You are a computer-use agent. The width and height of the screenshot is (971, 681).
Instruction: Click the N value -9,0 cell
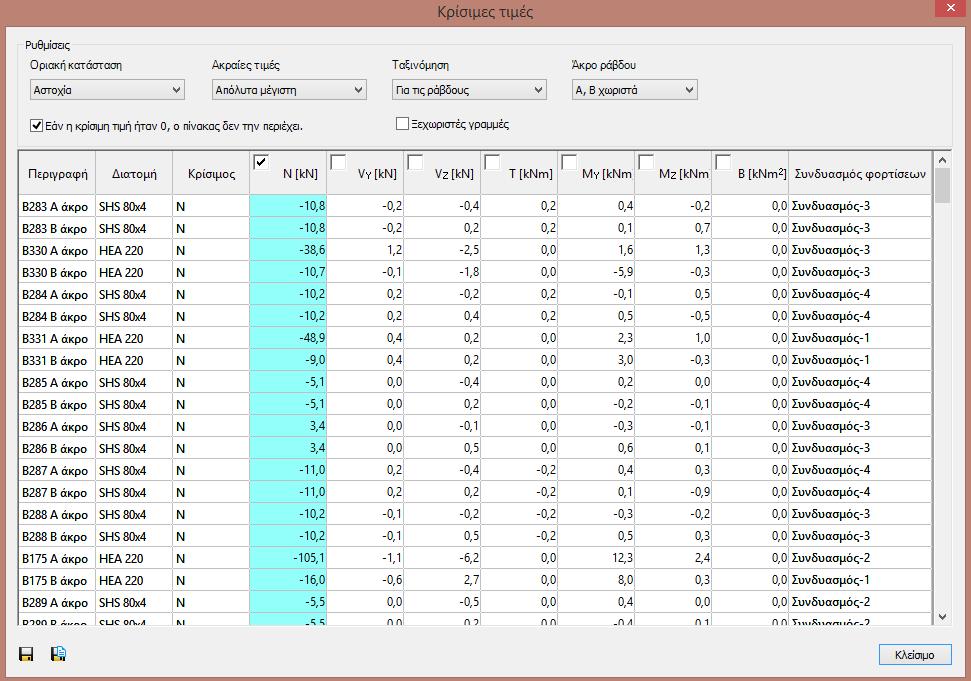[x=288, y=360]
